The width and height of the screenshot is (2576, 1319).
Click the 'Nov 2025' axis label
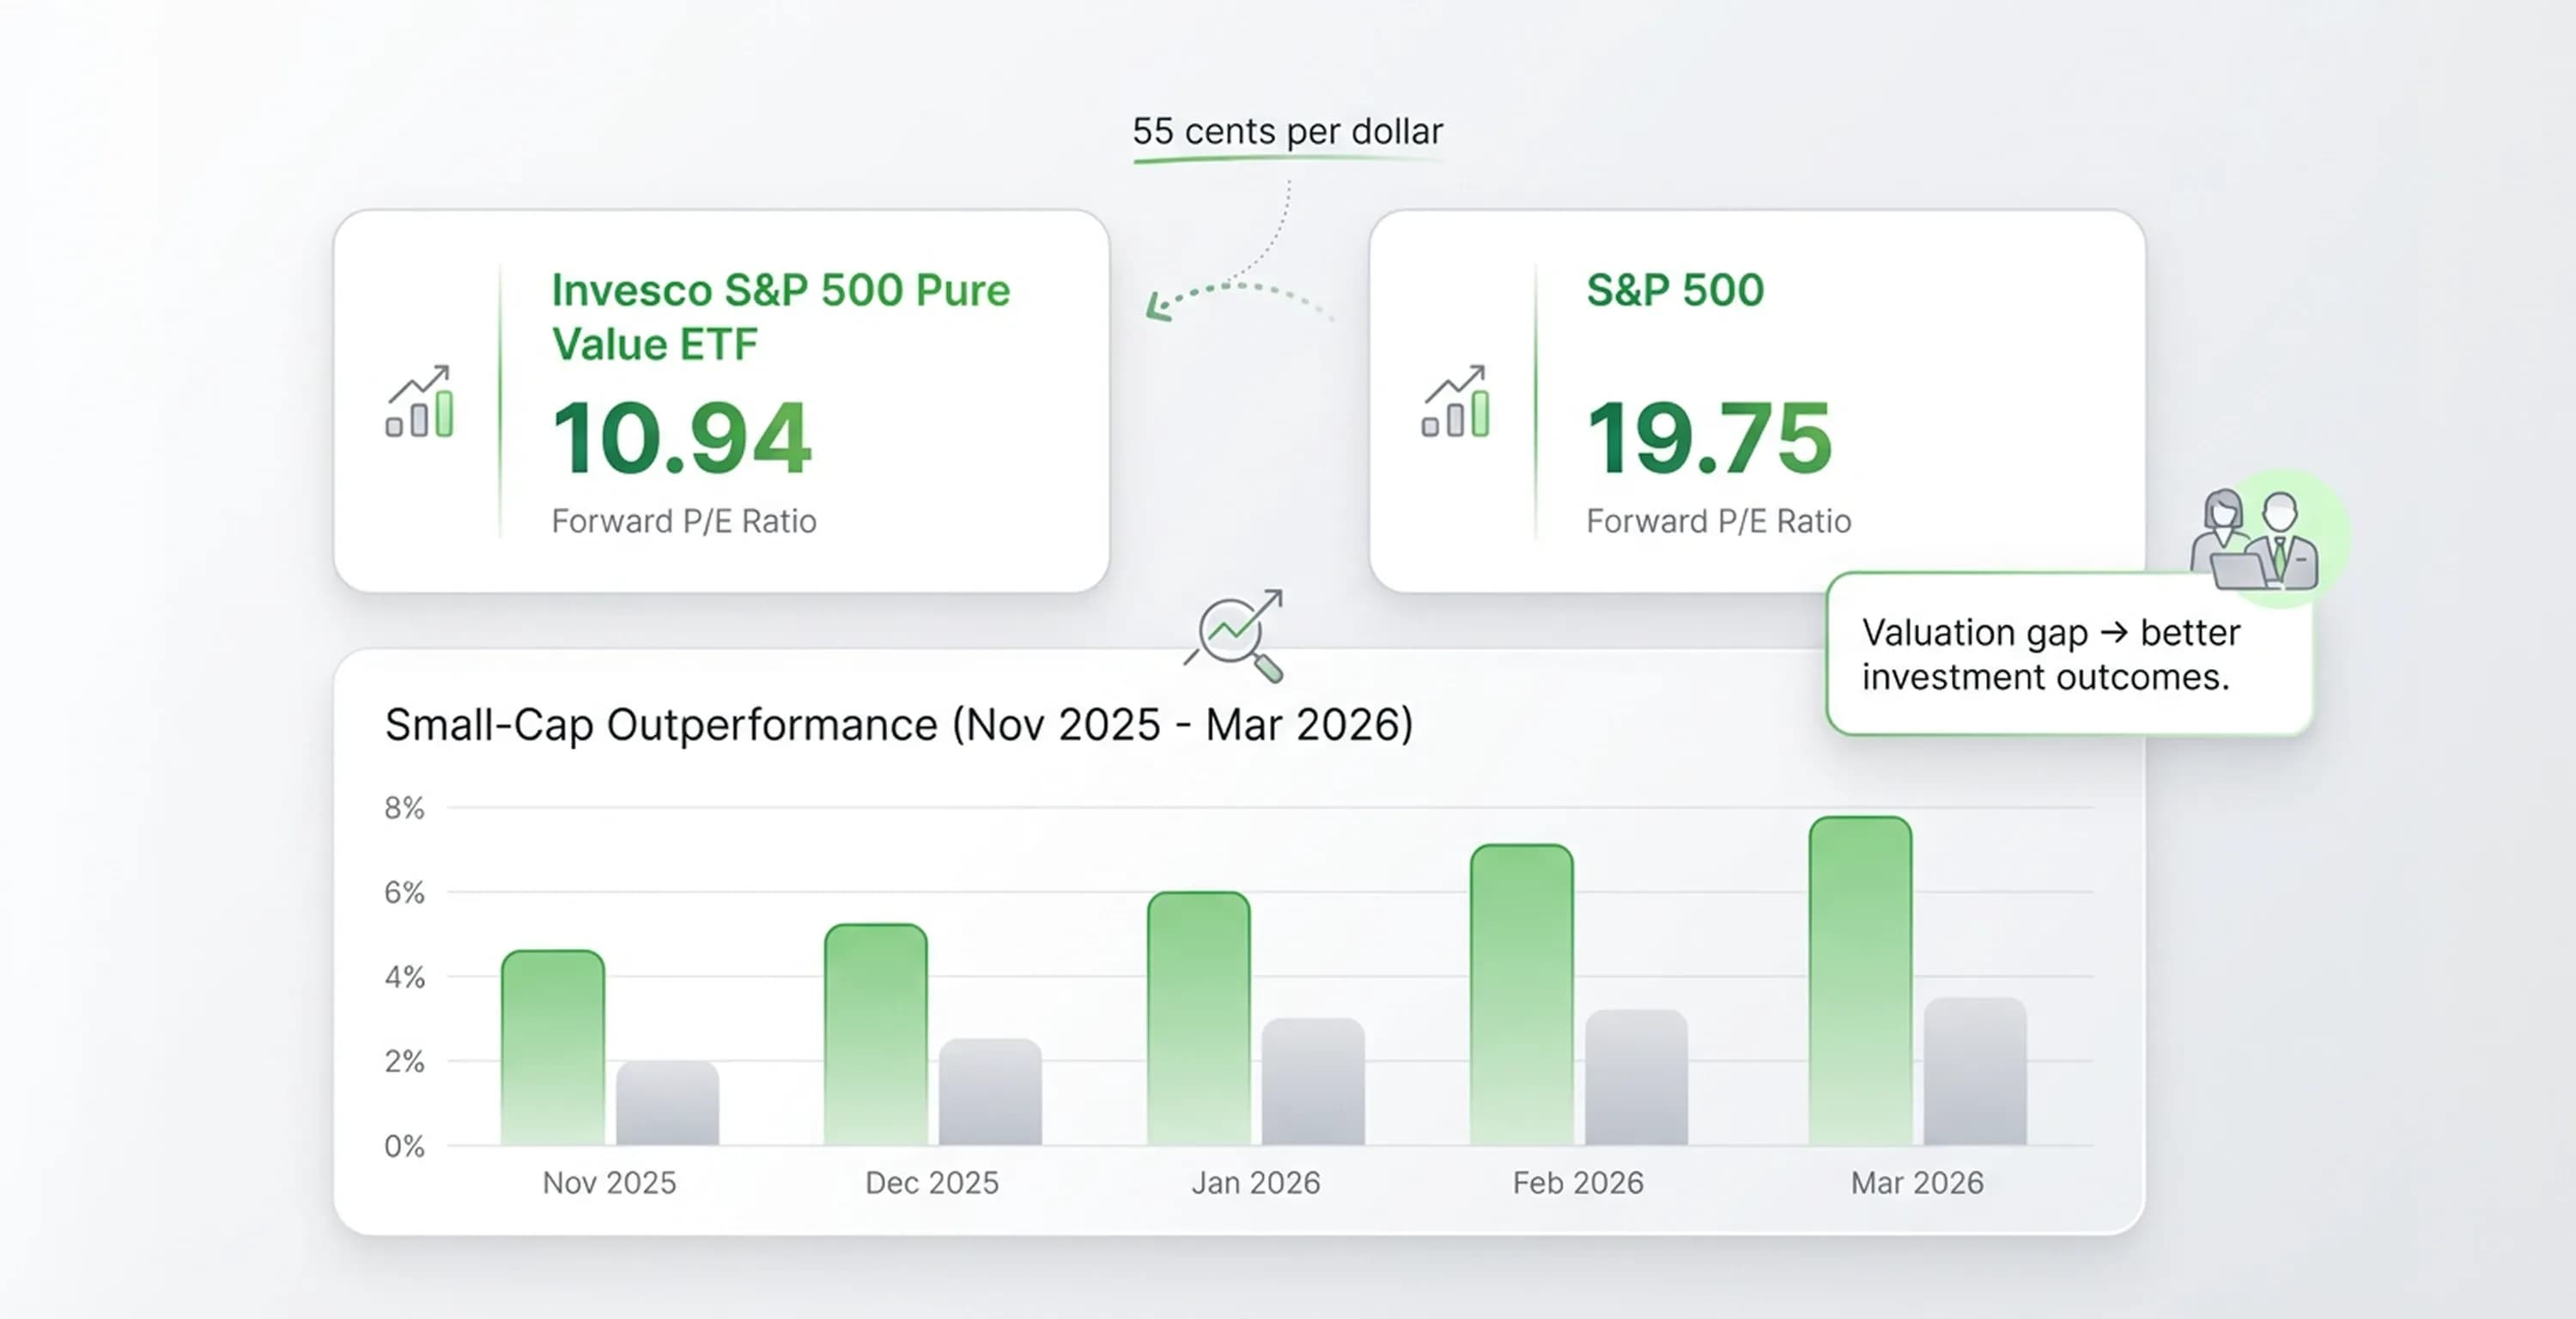point(609,1182)
